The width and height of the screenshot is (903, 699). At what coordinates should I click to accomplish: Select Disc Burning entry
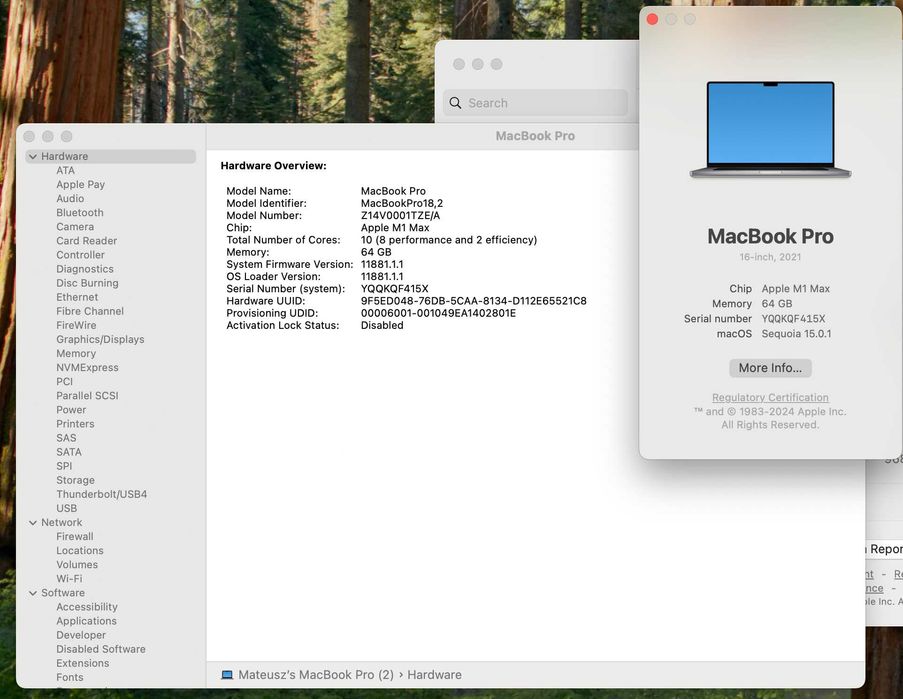(x=88, y=283)
